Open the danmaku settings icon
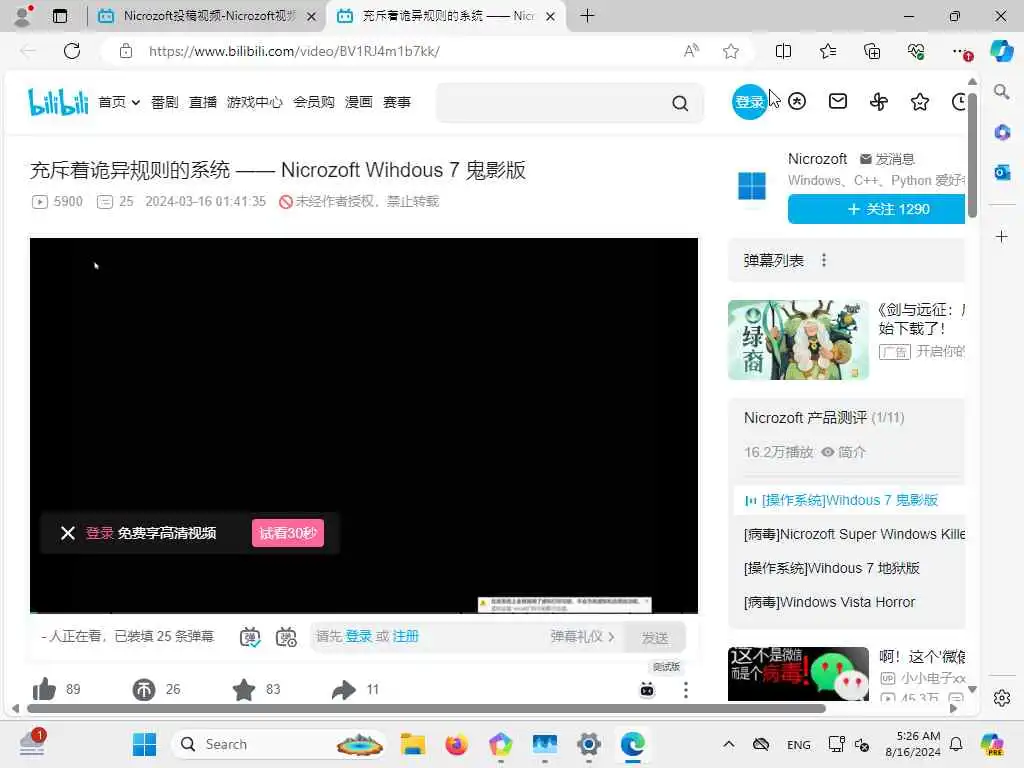1024x768 pixels. (x=286, y=637)
